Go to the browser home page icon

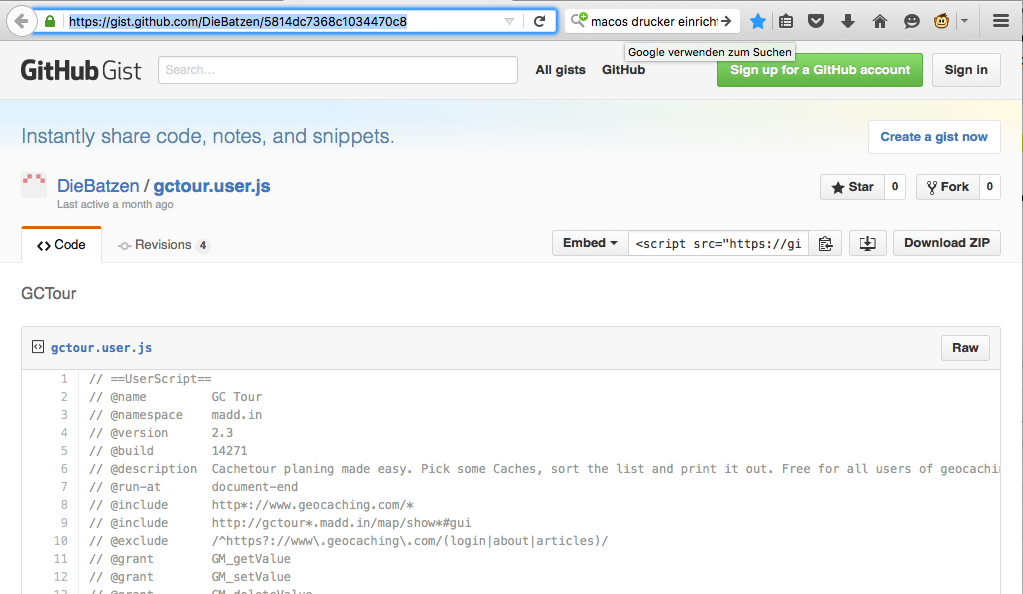tap(879, 22)
